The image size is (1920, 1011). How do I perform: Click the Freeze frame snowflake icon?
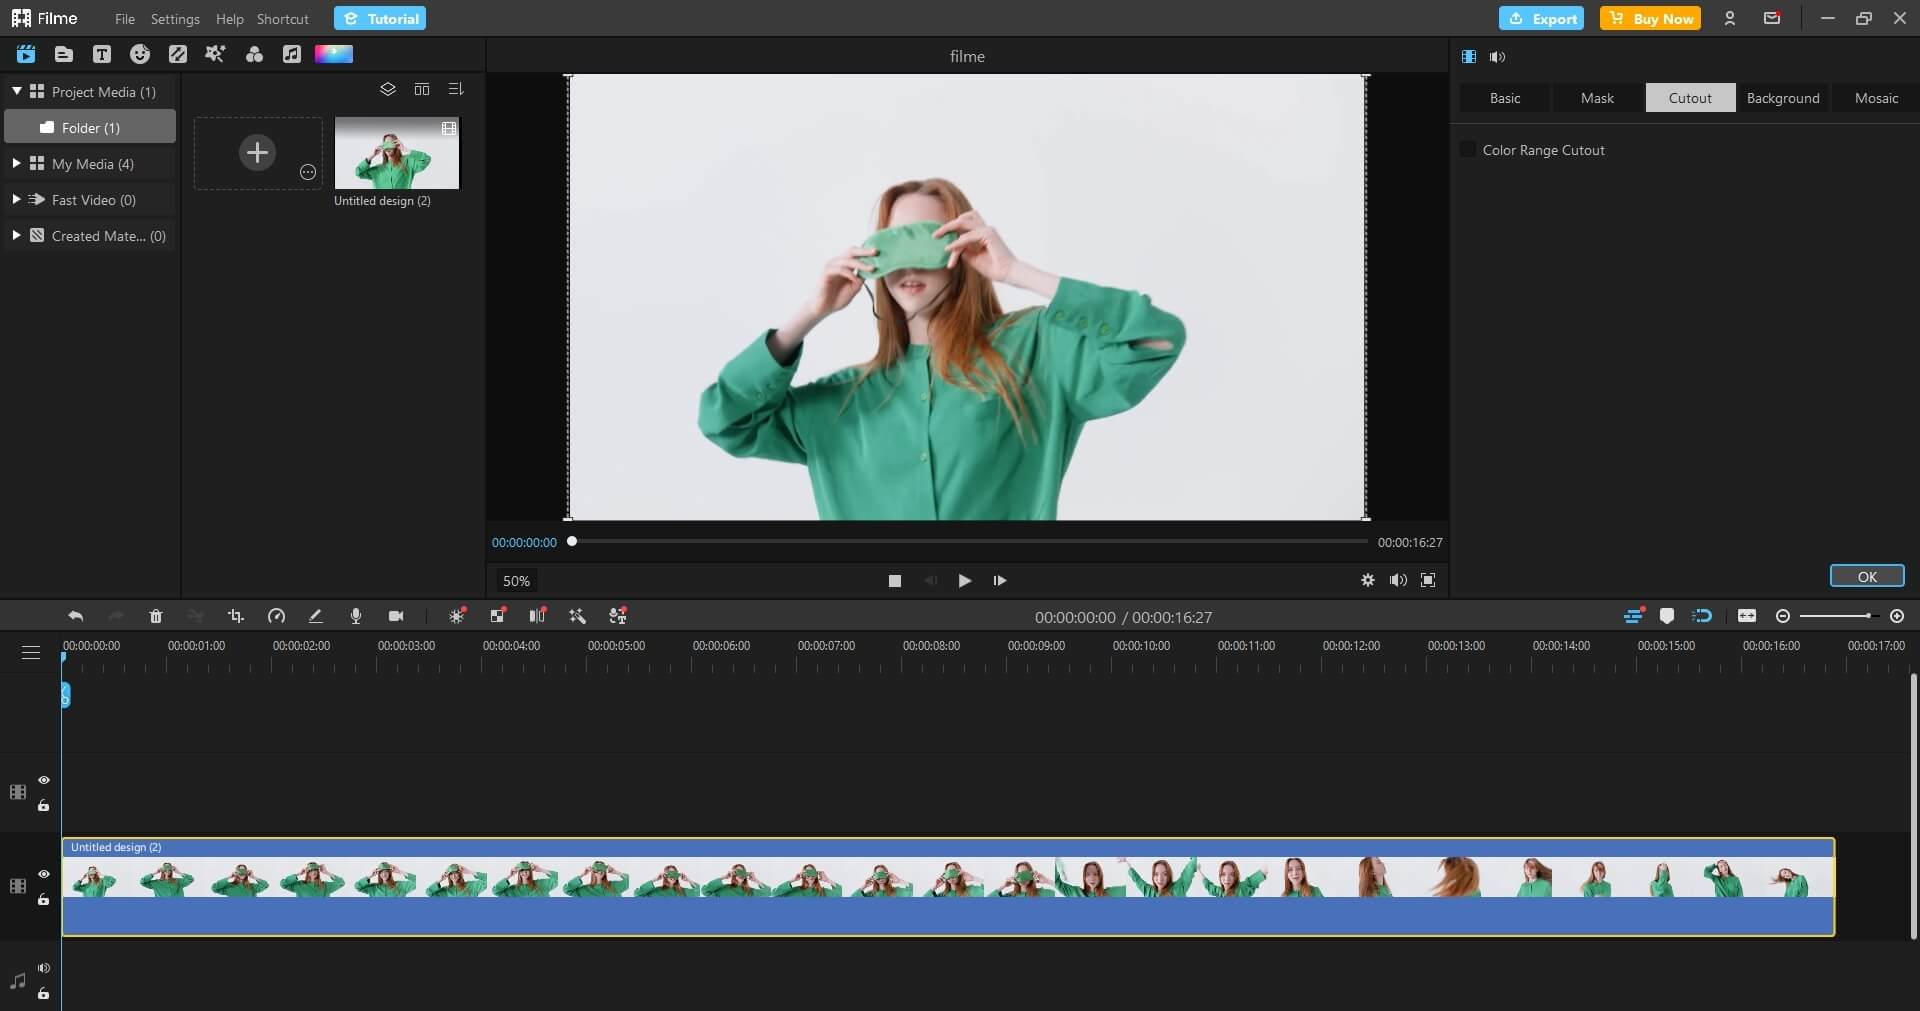click(457, 616)
